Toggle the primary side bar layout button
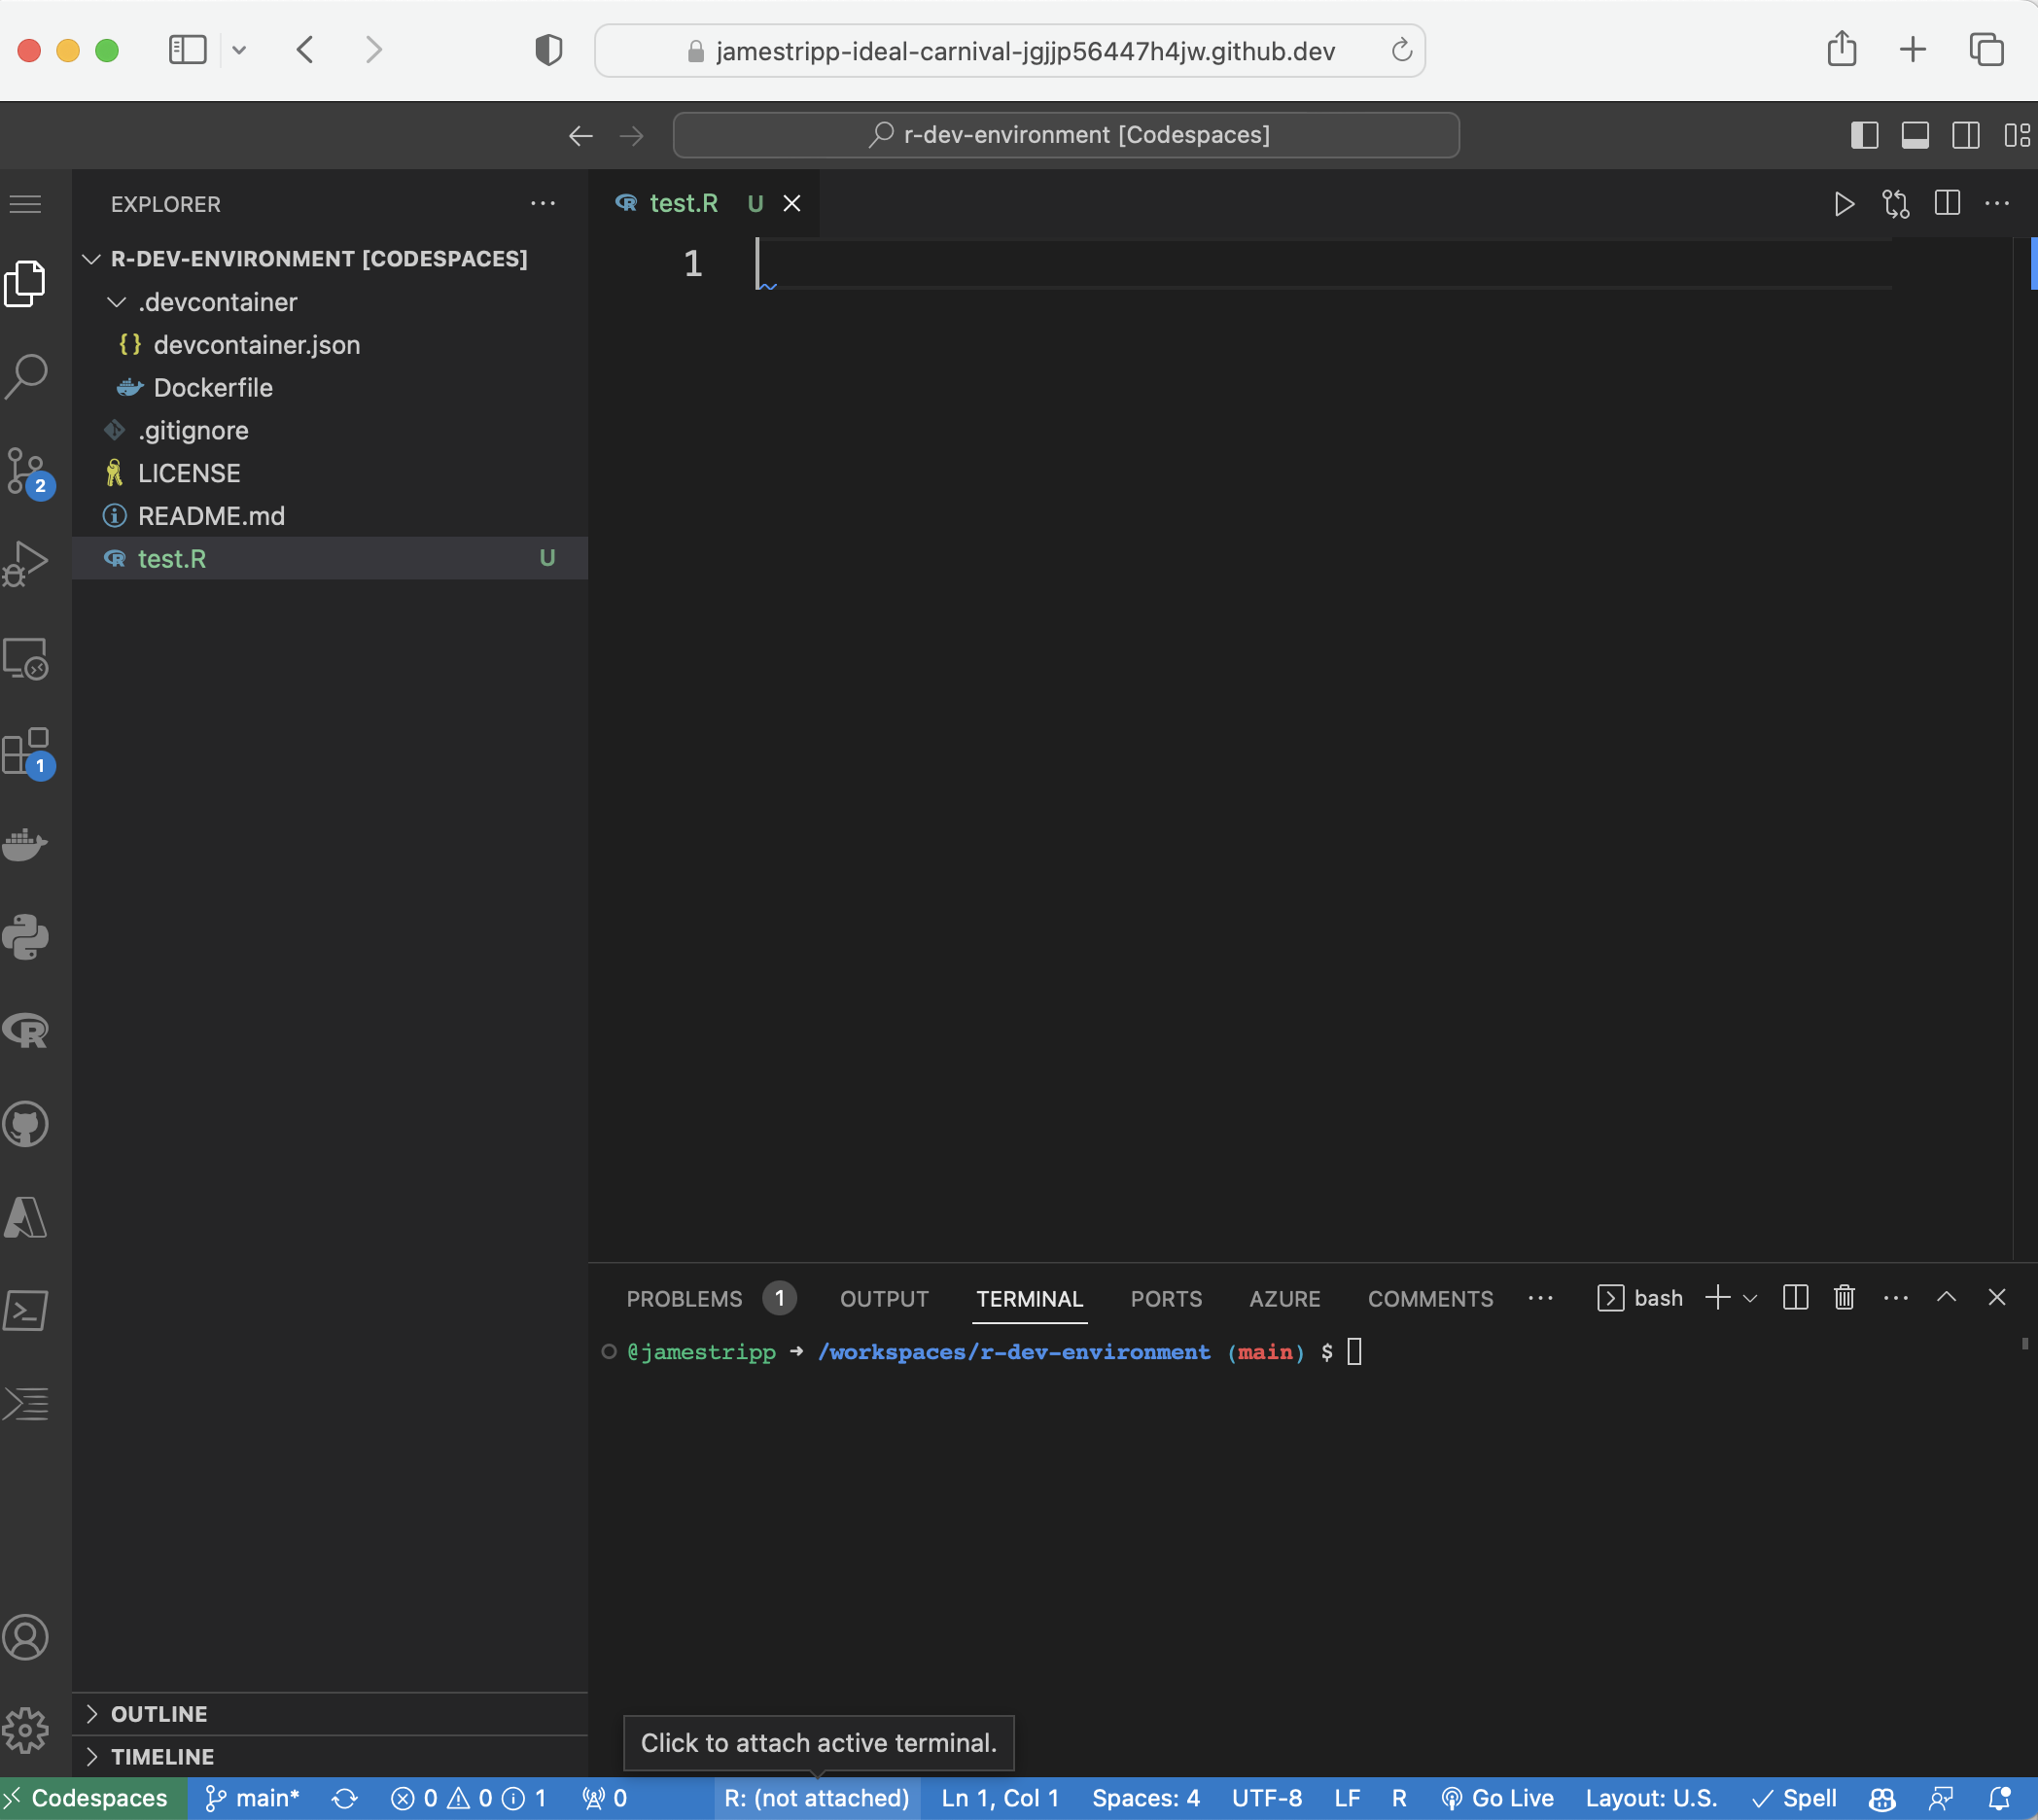Viewport: 2038px width, 1820px height. point(1864,135)
